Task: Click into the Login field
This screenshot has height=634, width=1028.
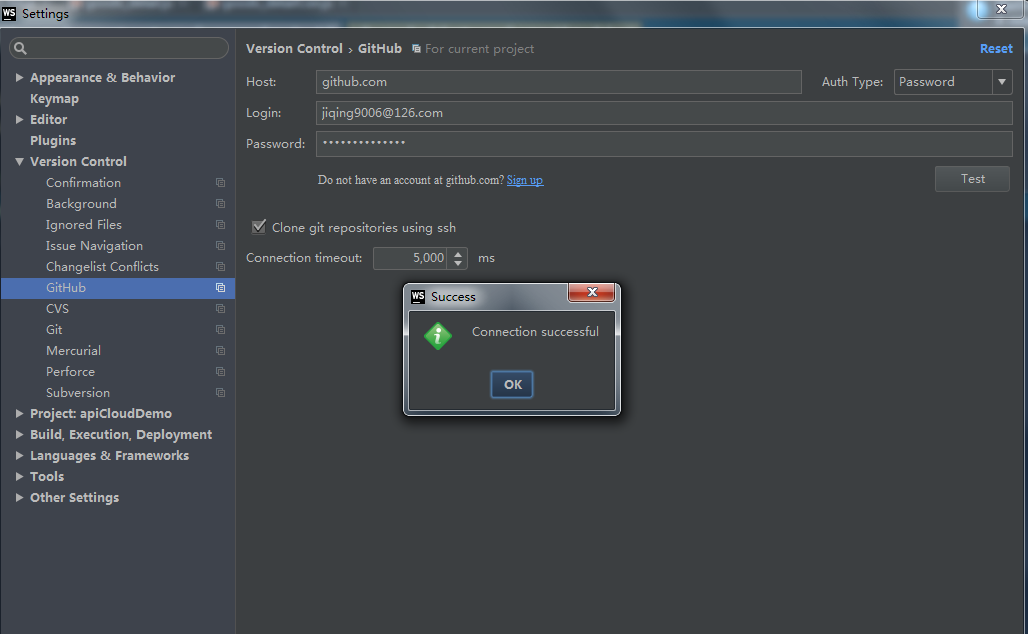Action: [x=664, y=113]
